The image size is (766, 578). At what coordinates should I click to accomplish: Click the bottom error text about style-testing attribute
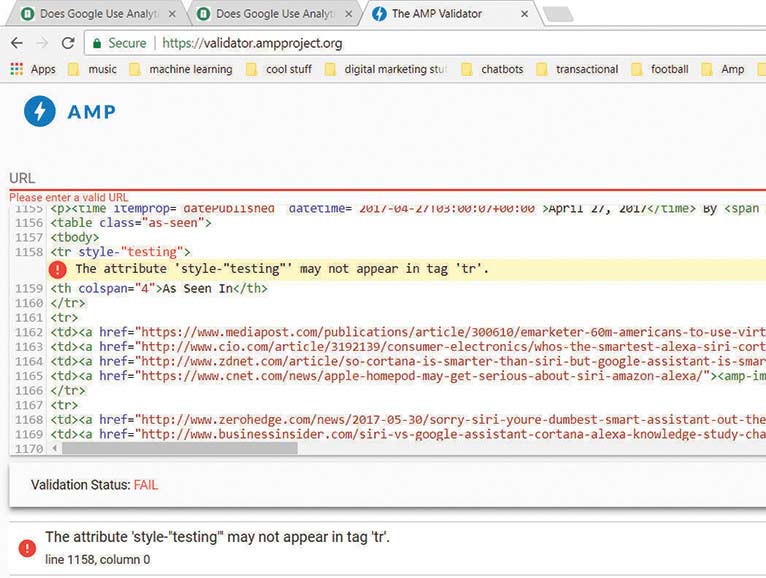(217, 537)
